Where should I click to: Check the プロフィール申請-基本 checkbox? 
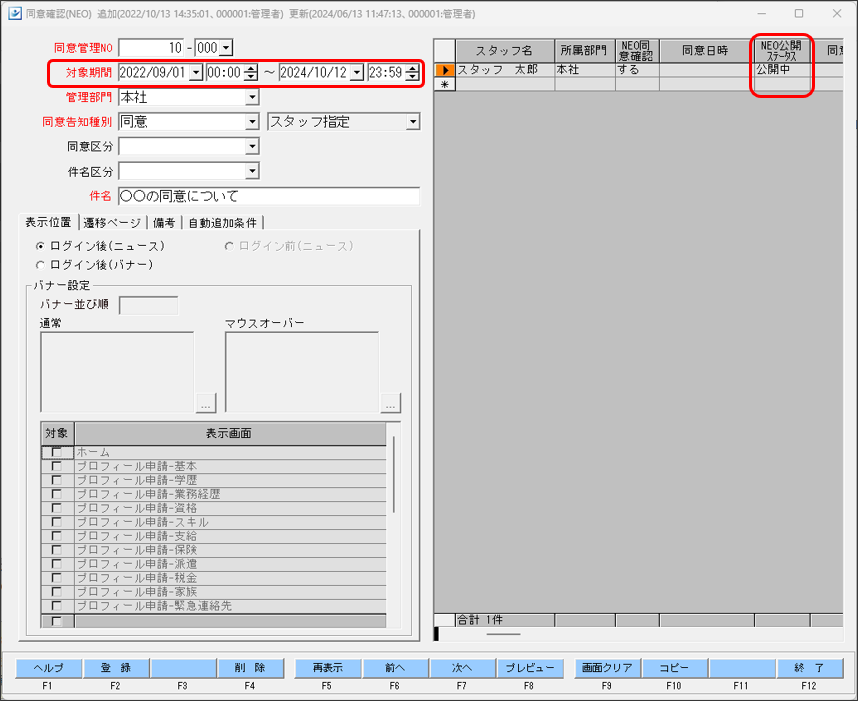(56, 466)
